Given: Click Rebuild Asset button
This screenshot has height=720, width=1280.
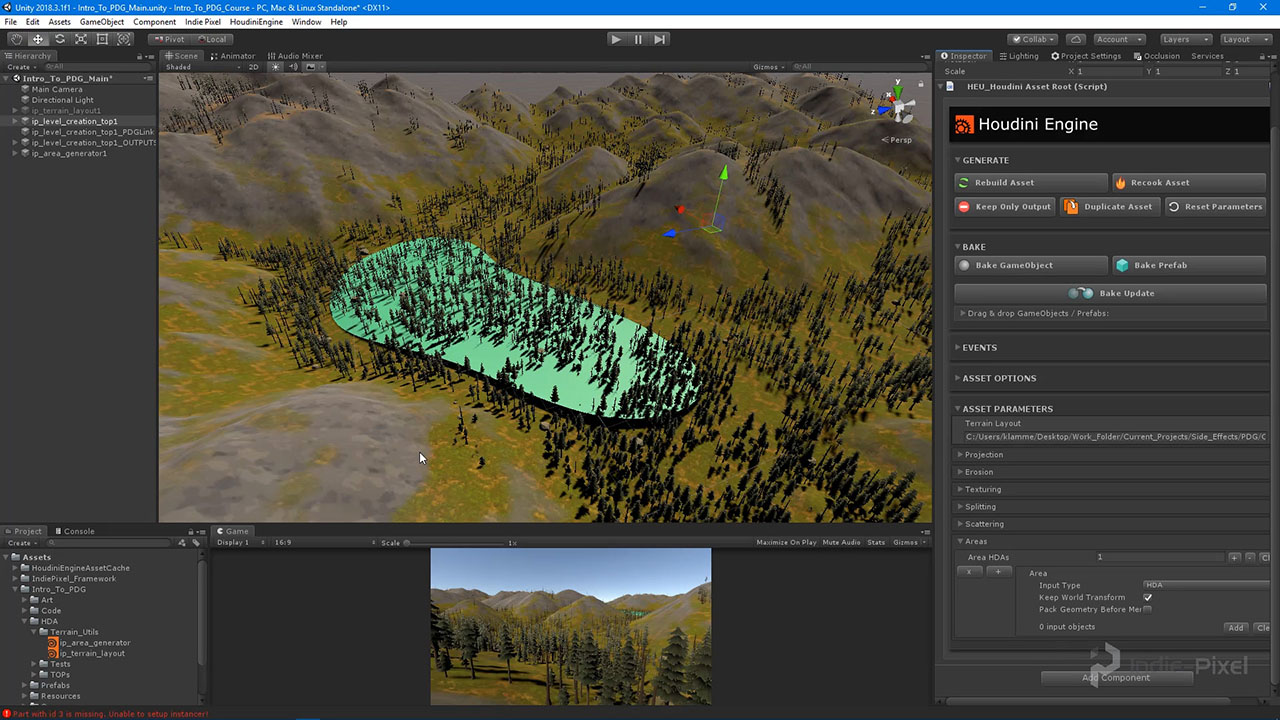Looking at the screenshot, I should 1031,182.
